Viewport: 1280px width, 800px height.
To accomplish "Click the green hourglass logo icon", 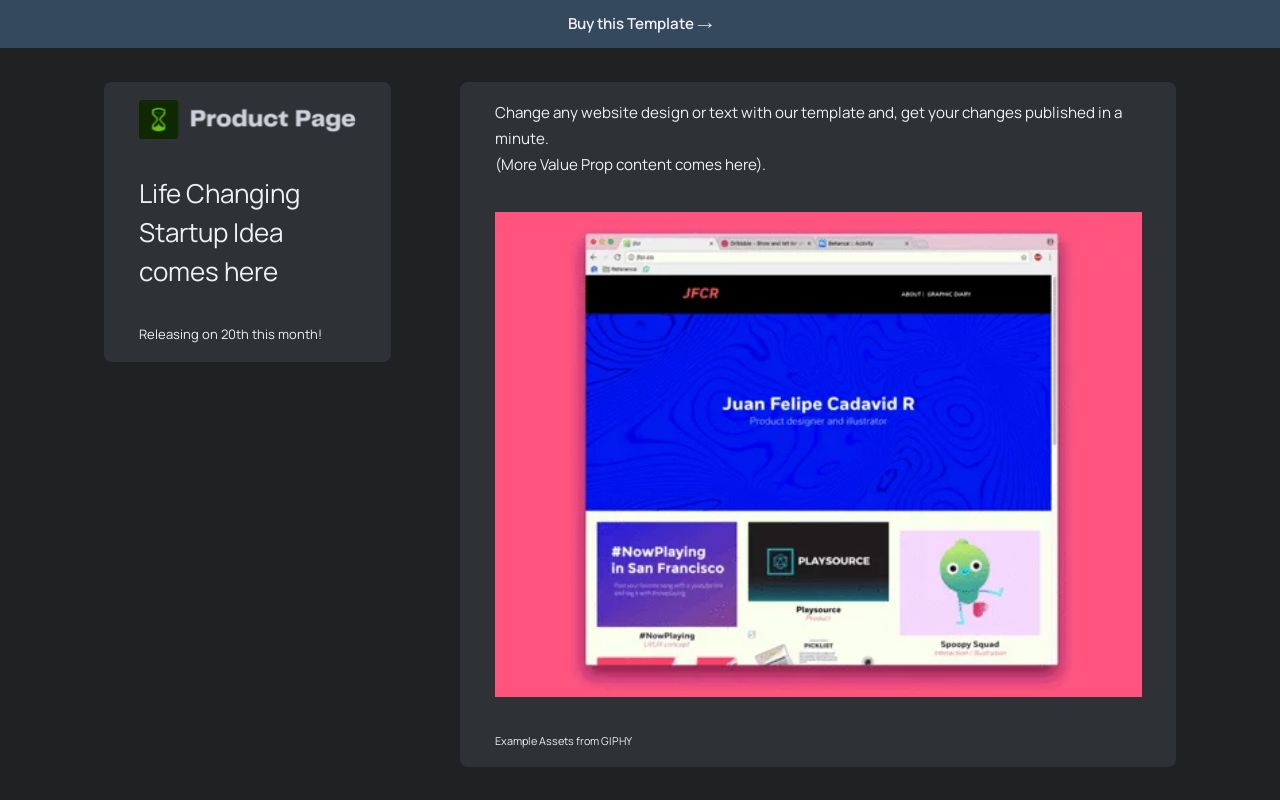I will point(159,119).
